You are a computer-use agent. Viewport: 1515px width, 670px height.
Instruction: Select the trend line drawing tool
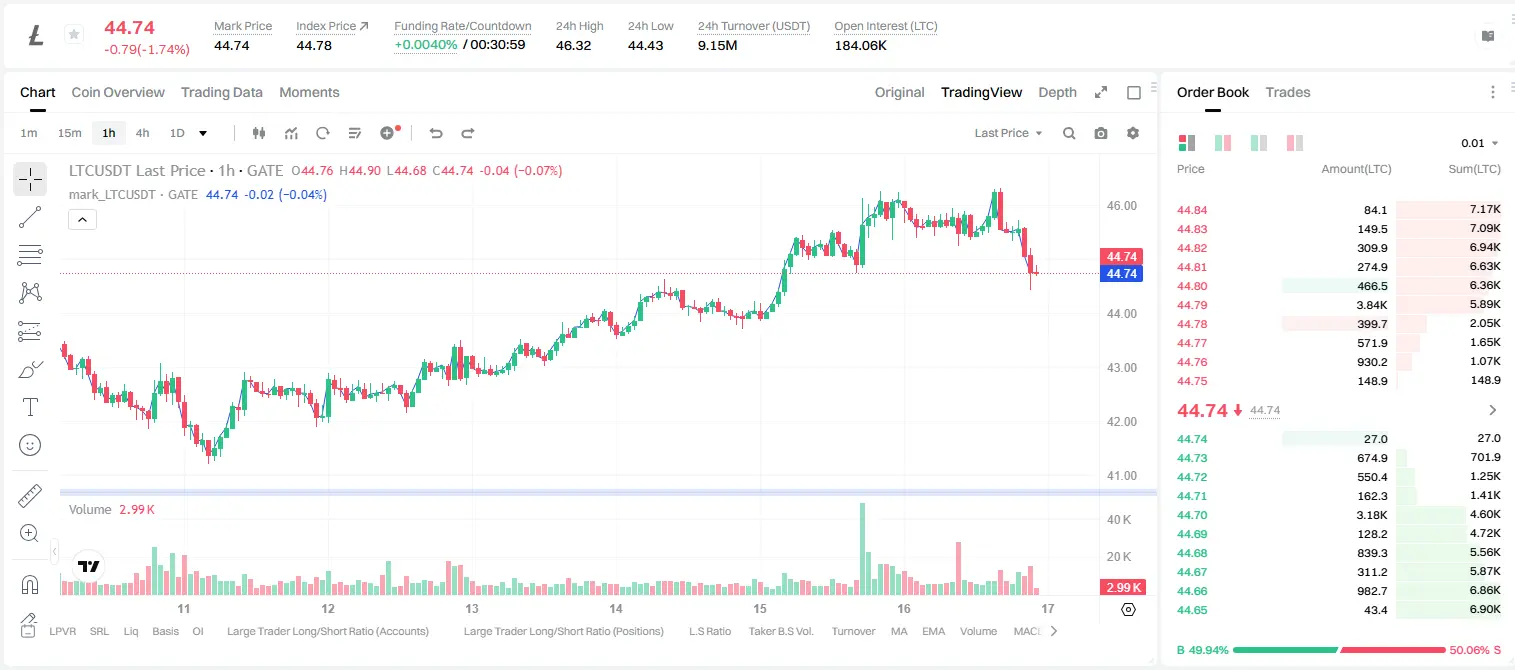(x=30, y=217)
